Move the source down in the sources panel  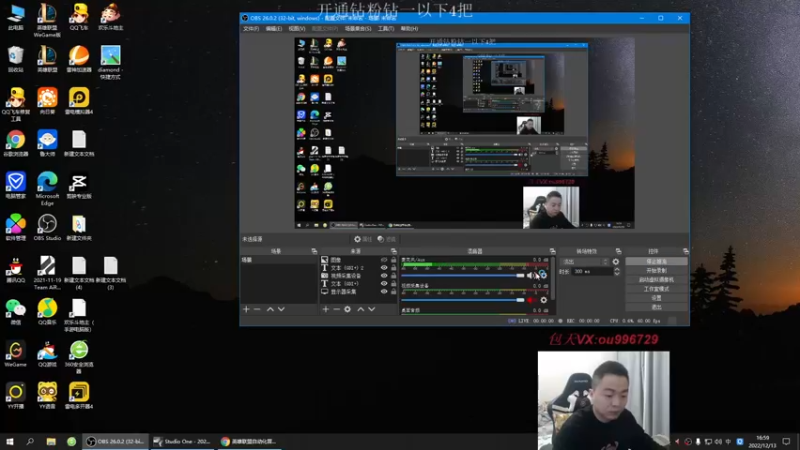click(371, 309)
